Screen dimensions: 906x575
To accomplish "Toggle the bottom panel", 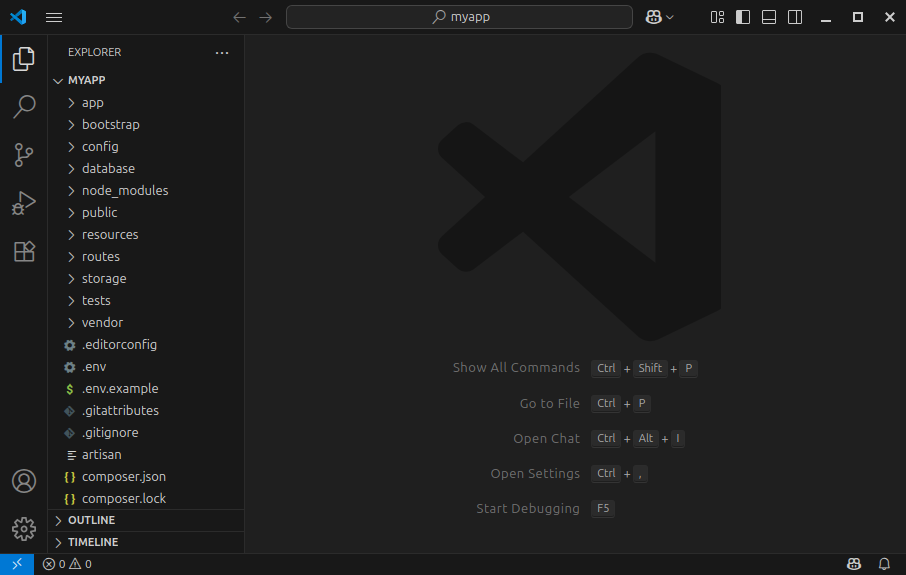I will (x=769, y=17).
